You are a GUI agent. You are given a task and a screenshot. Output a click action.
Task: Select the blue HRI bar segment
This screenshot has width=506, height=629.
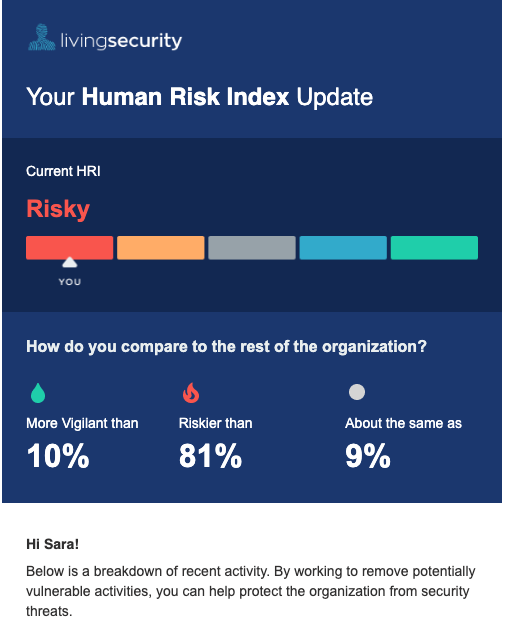(x=343, y=248)
